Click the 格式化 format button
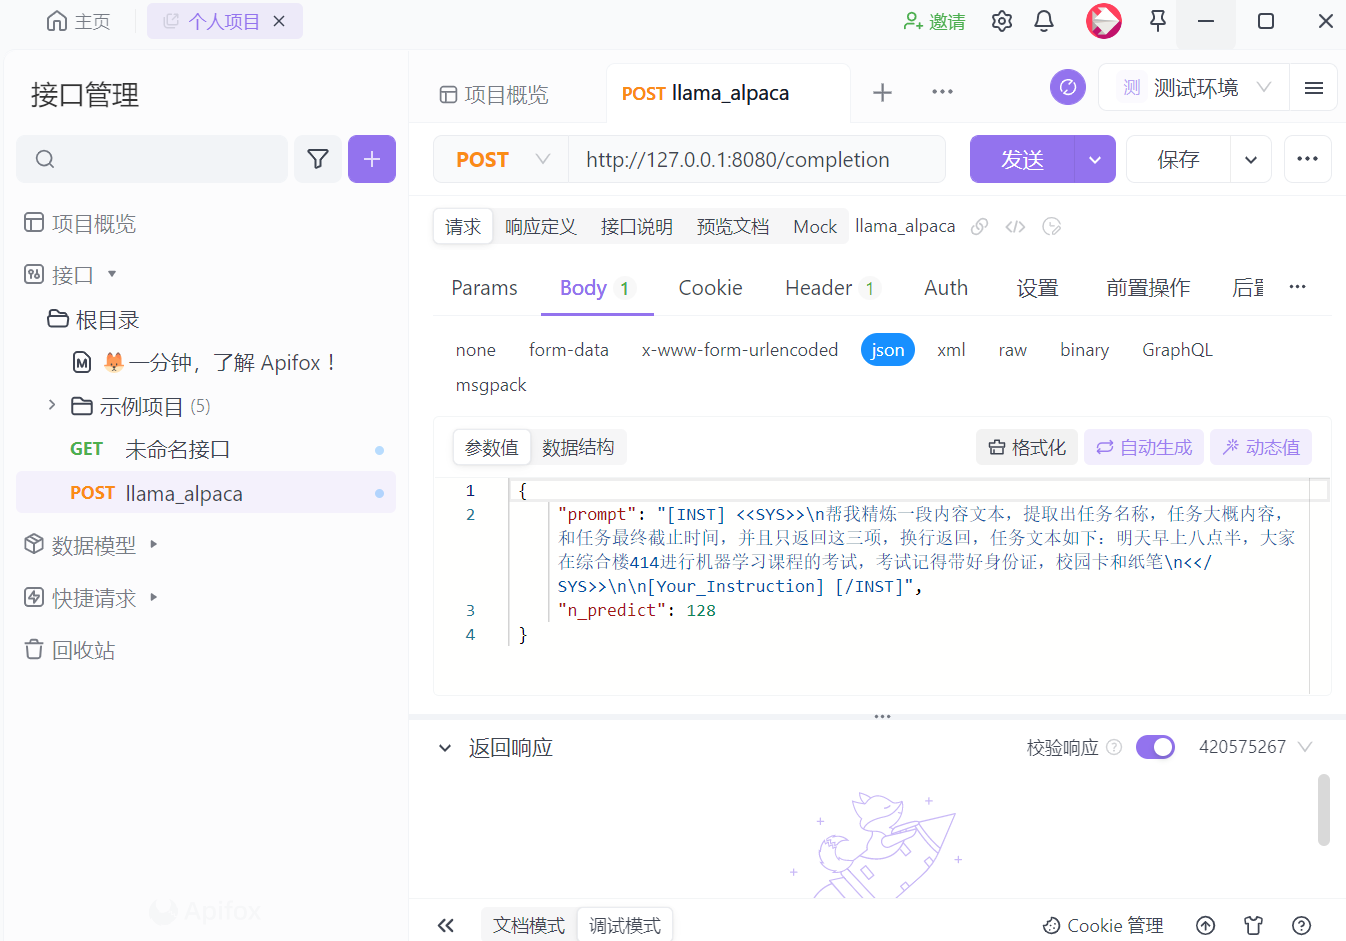Image resolution: width=1346 pixels, height=941 pixels. (1027, 447)
